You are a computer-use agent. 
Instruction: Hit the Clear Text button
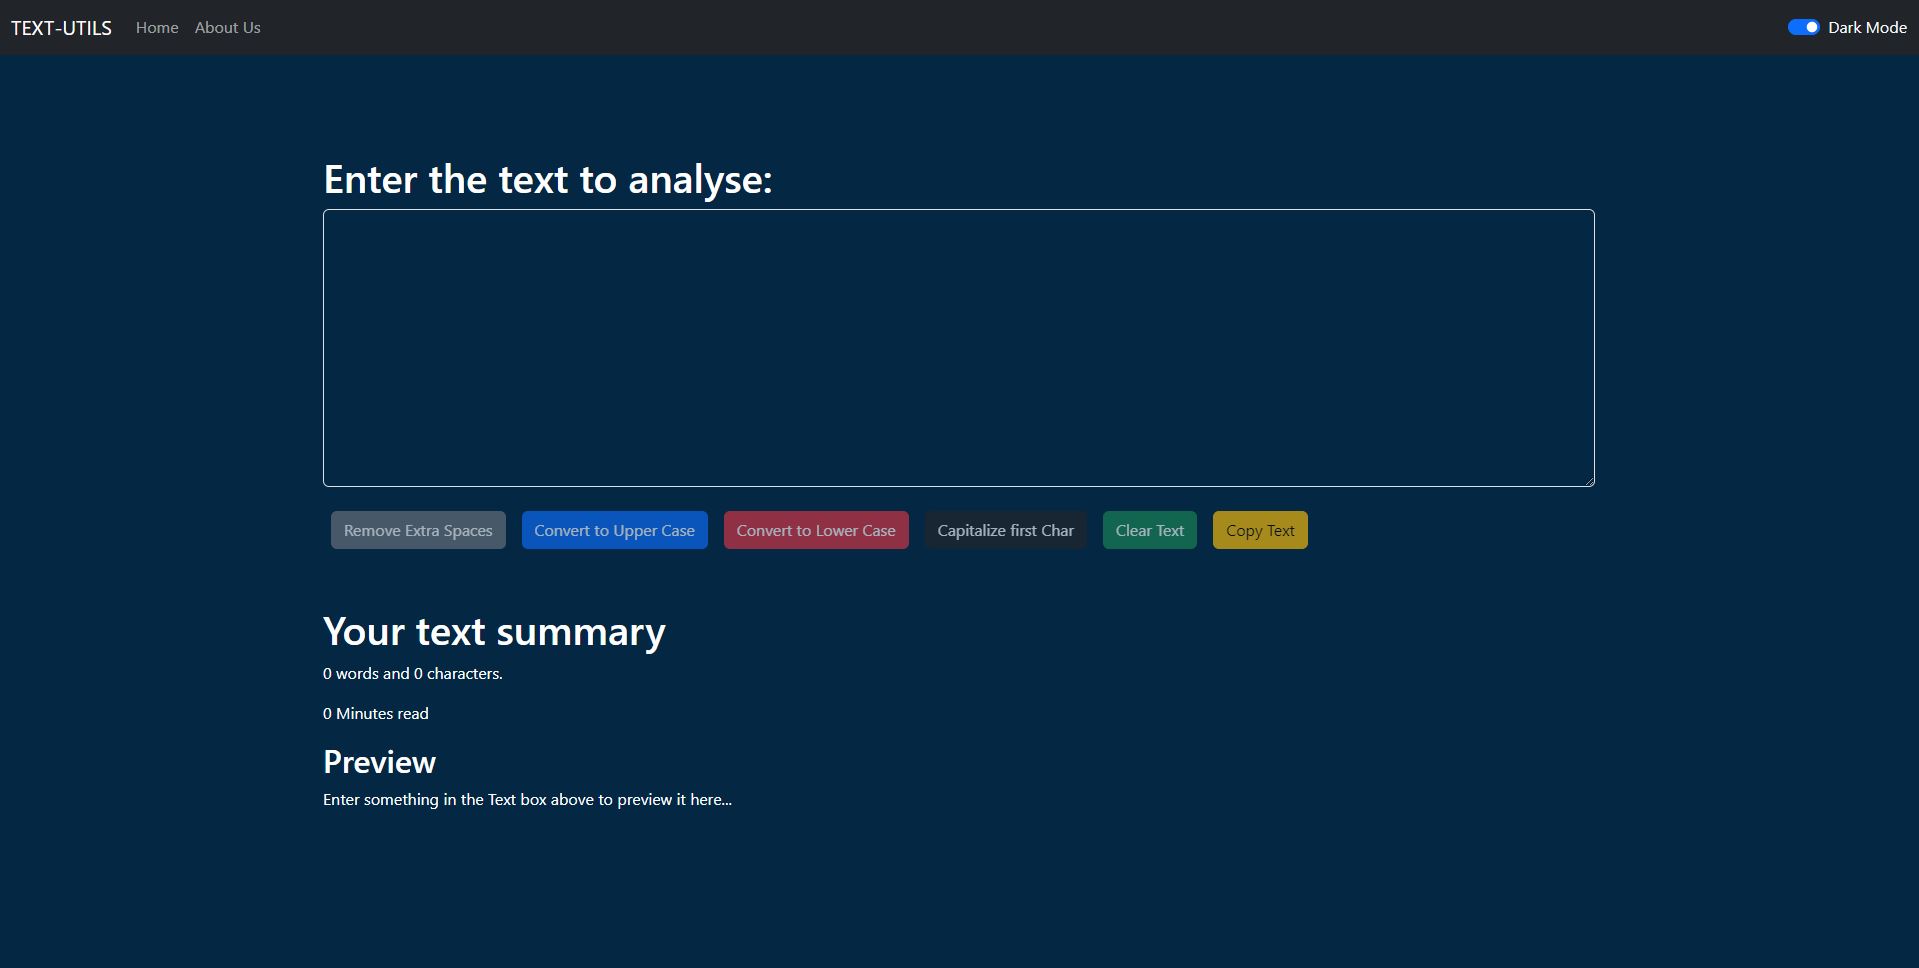pos(1149,530)
